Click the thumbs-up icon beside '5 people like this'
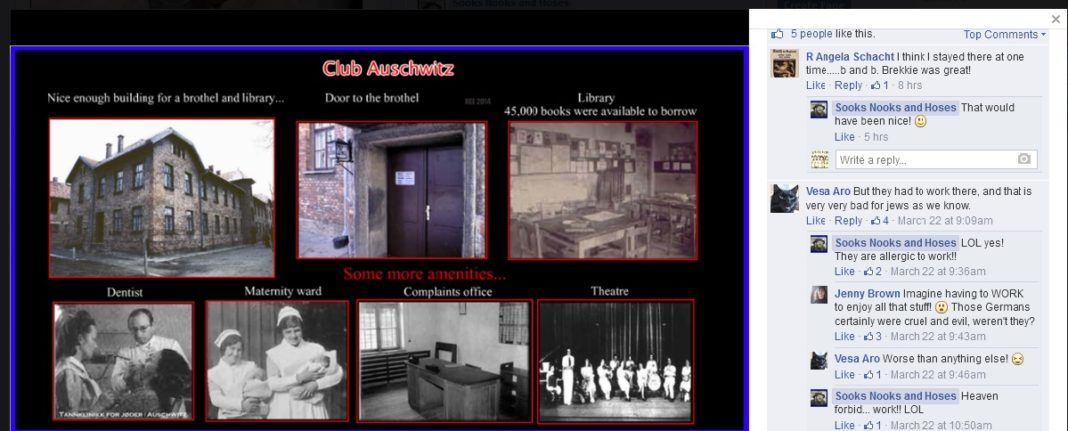 pyautogui.click(x=777, y=33)
